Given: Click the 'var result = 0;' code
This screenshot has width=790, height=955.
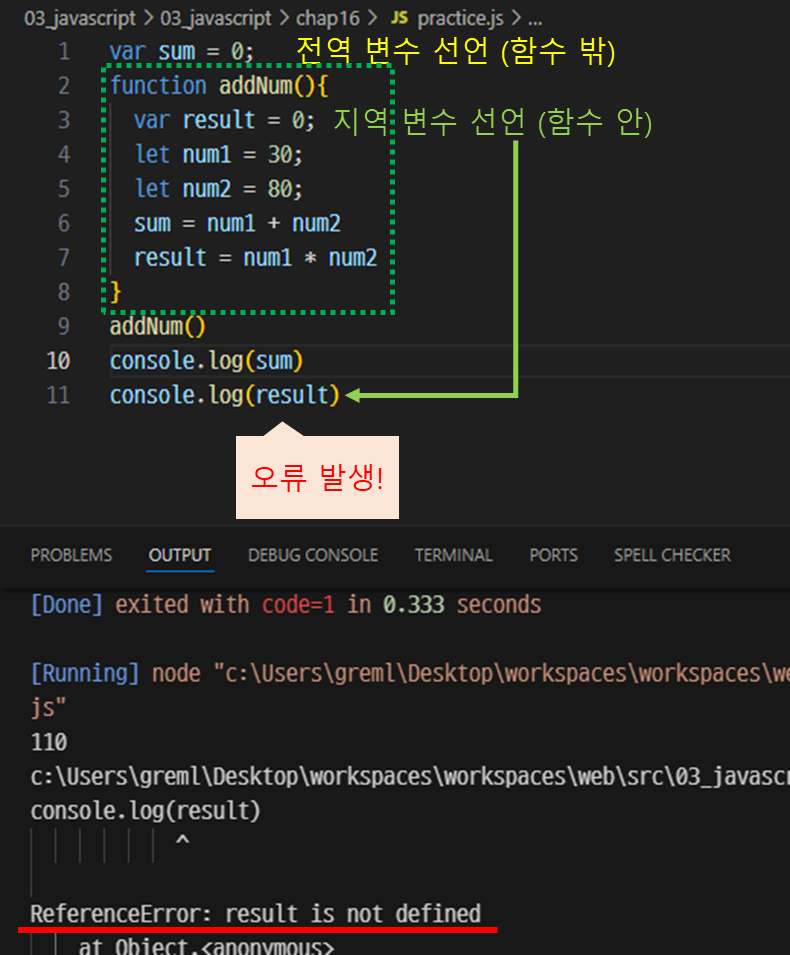Looking at the screenshot, I should 224,120.
